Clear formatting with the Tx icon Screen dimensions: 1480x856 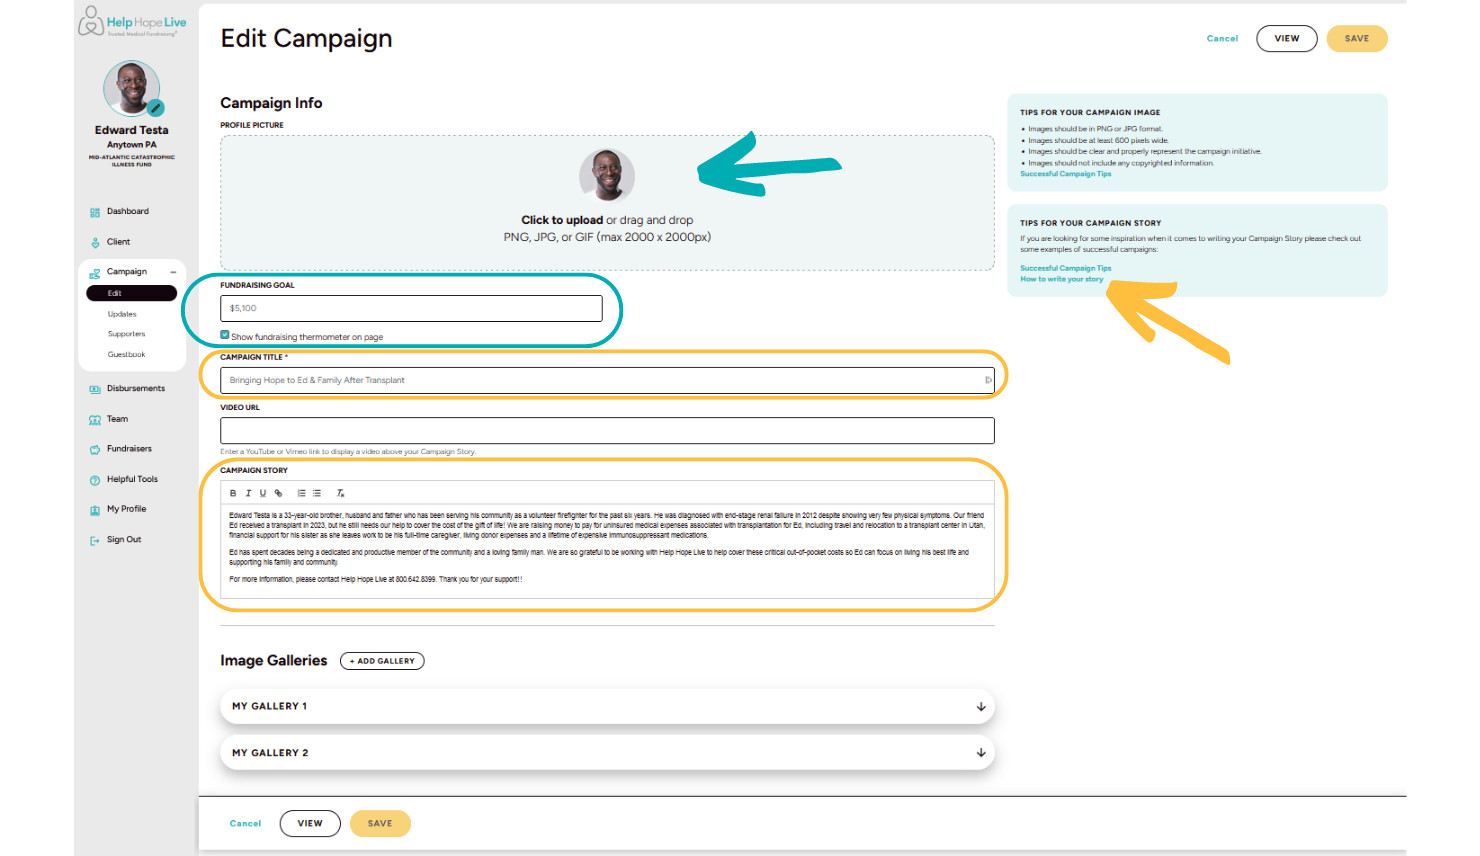point(341,493)
